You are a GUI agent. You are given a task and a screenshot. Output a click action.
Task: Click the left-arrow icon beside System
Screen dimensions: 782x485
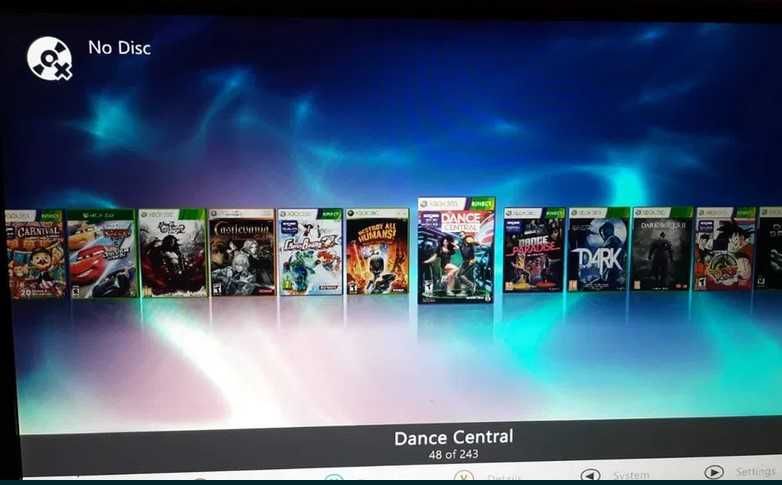point(590,475)
